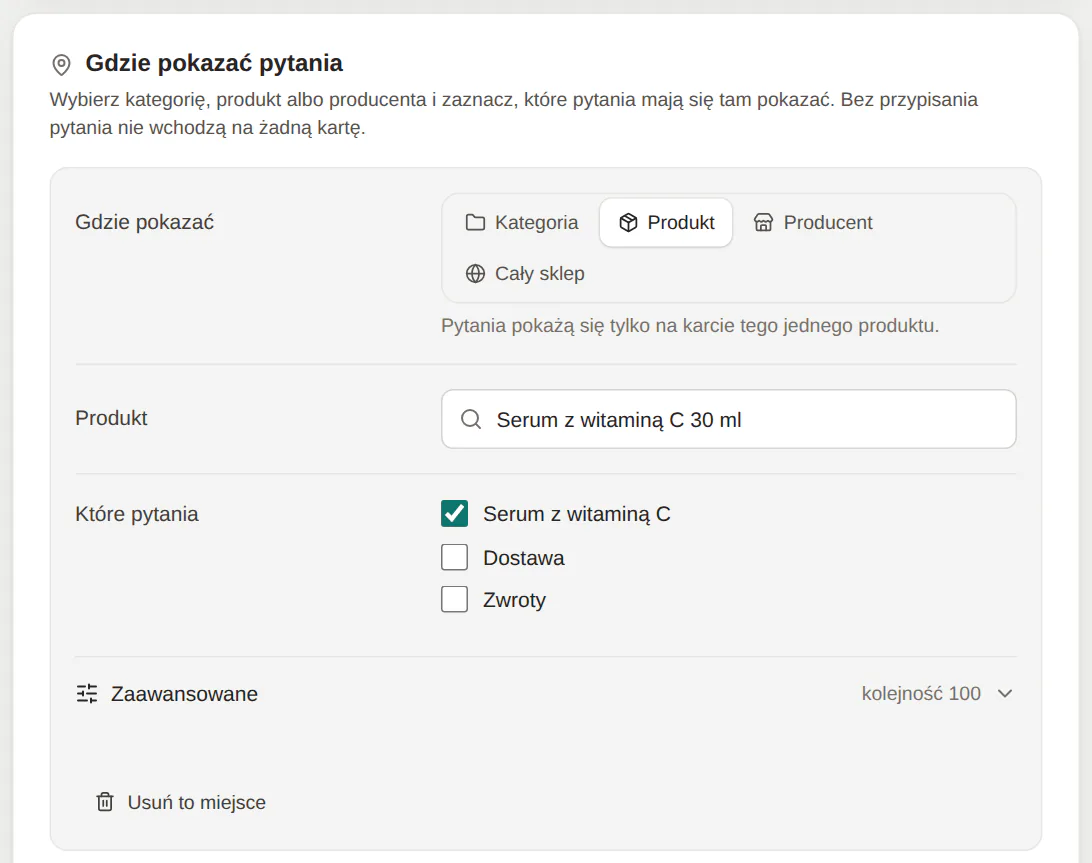1092x863 pixels.
Task: Click the Gdzie pokazać pytania heading
Action: point(214,63)
